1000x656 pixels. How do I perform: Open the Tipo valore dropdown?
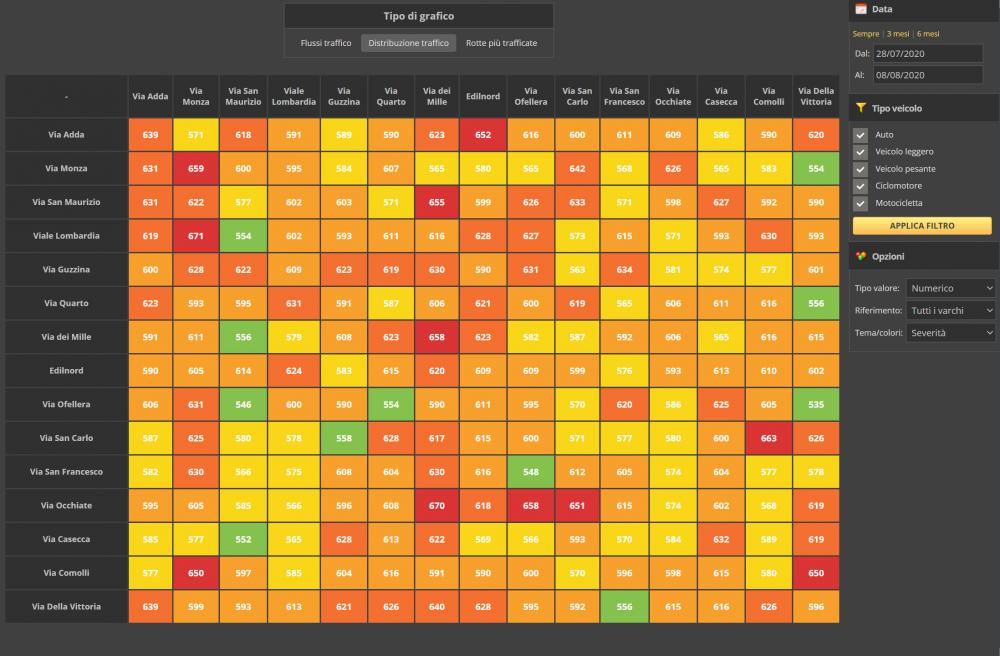[x=950, y=288]
